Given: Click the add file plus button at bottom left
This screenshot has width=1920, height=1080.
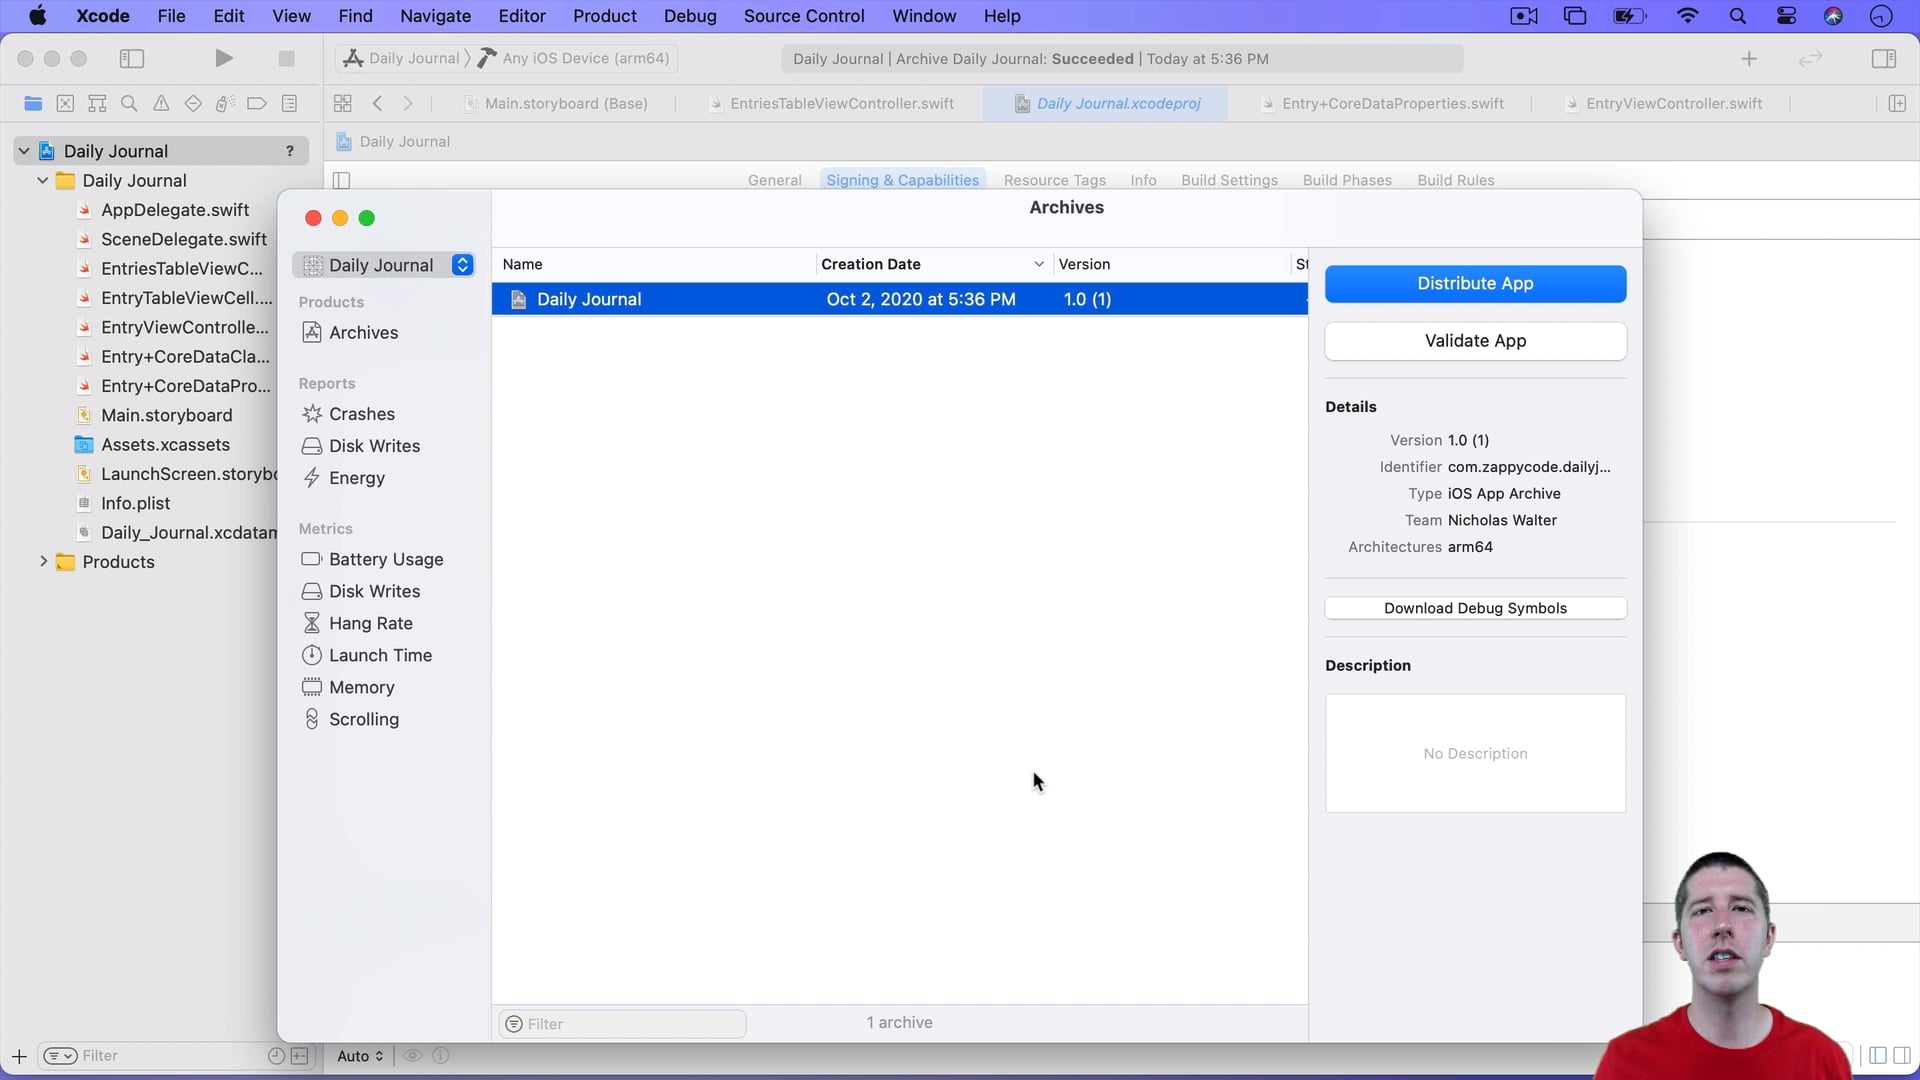Looking at the screenshot, I should 19,1056.
